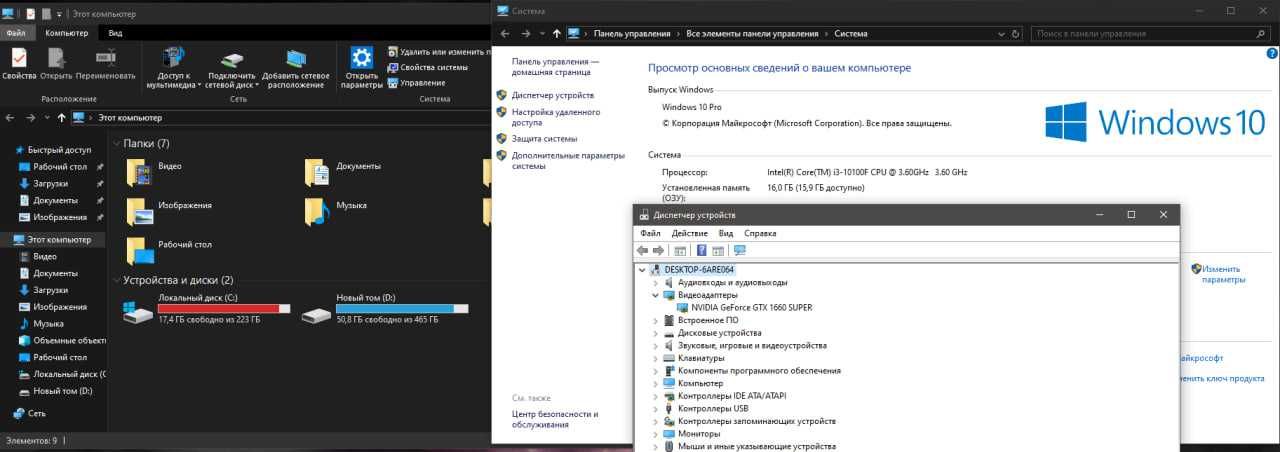Viewport: 1280px width, 452px height.
Task: Select Новый том (D:) in navigation pane
Action: (55, 391)
